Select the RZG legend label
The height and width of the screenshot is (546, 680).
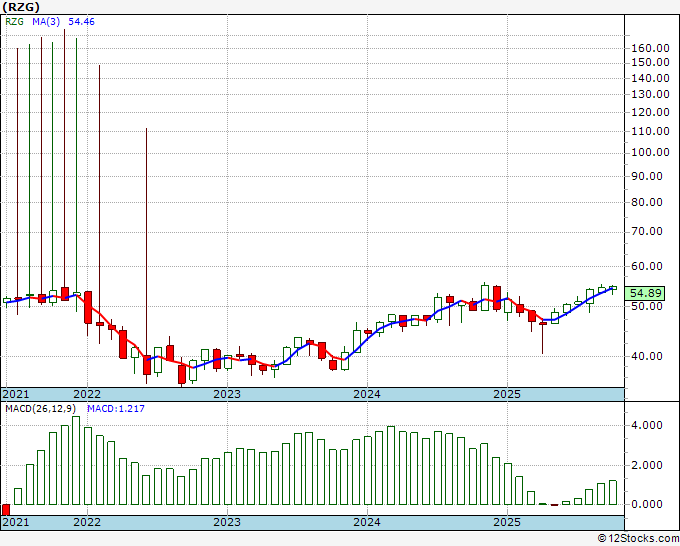click(14, 22)
